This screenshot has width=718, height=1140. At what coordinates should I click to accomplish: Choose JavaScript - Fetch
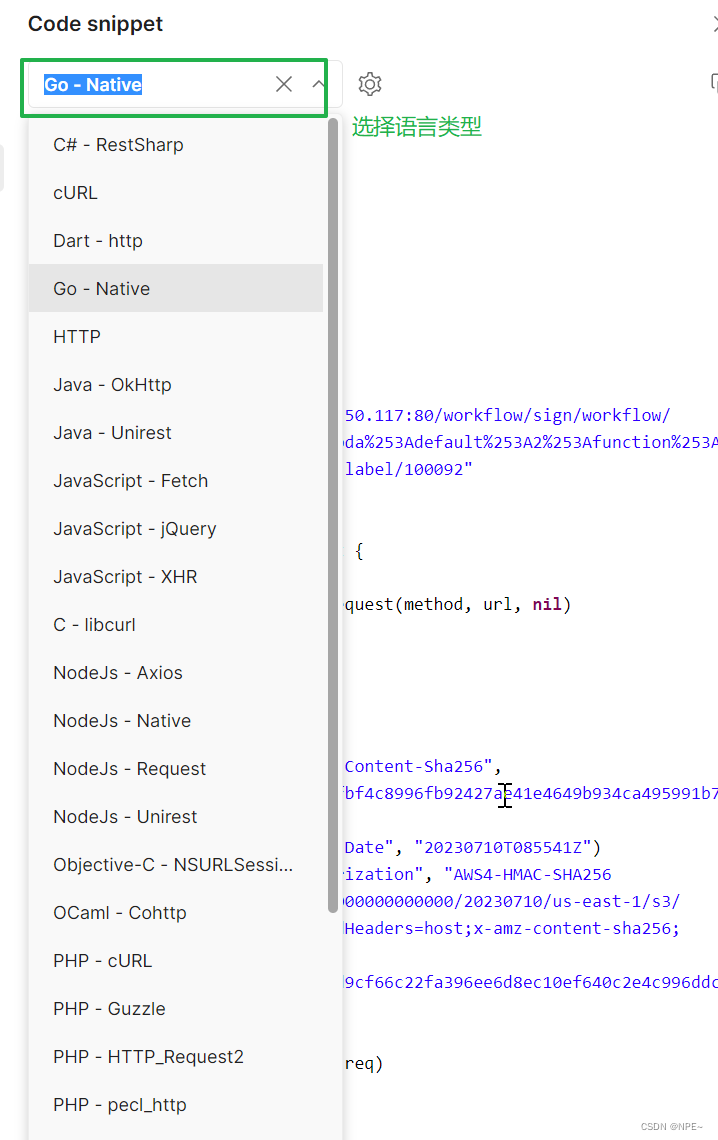(176, 481)
